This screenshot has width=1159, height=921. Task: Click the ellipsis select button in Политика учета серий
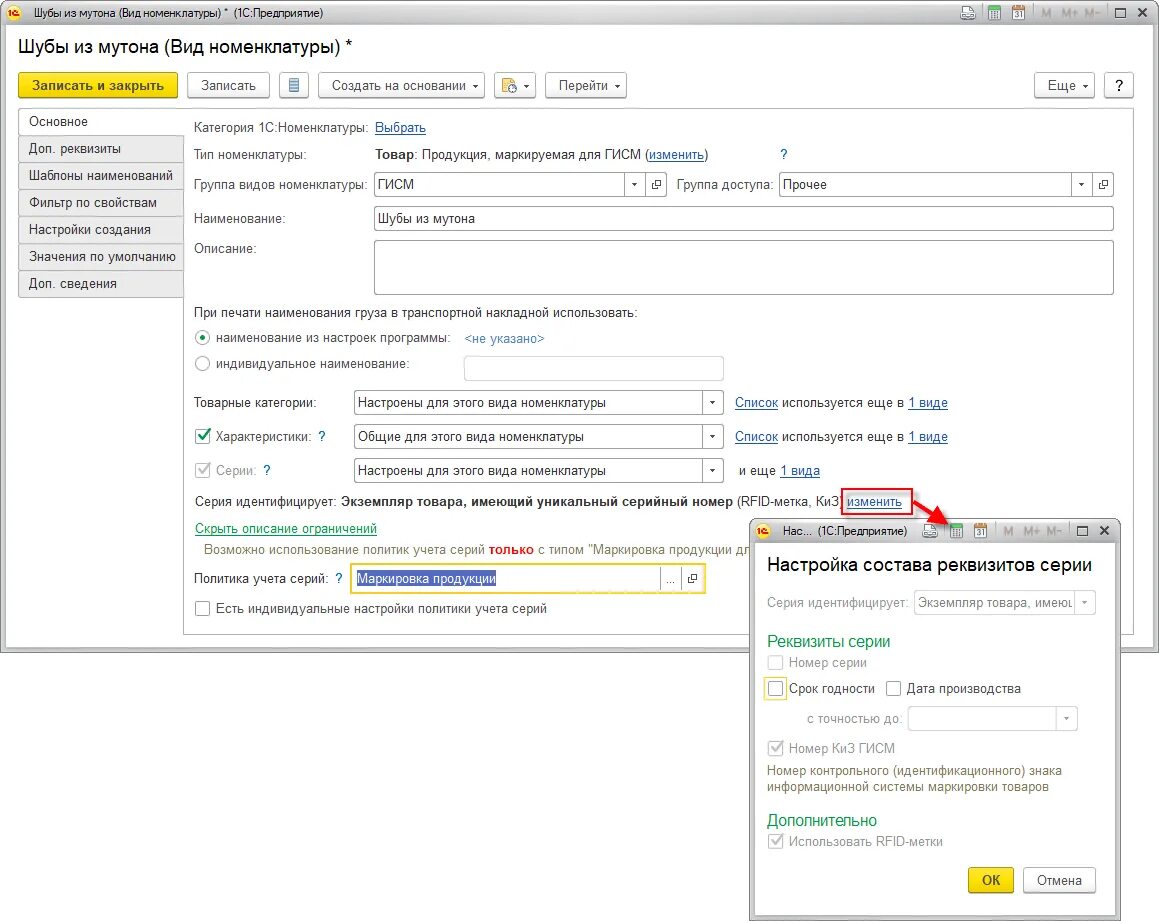[x=670, y=579]
